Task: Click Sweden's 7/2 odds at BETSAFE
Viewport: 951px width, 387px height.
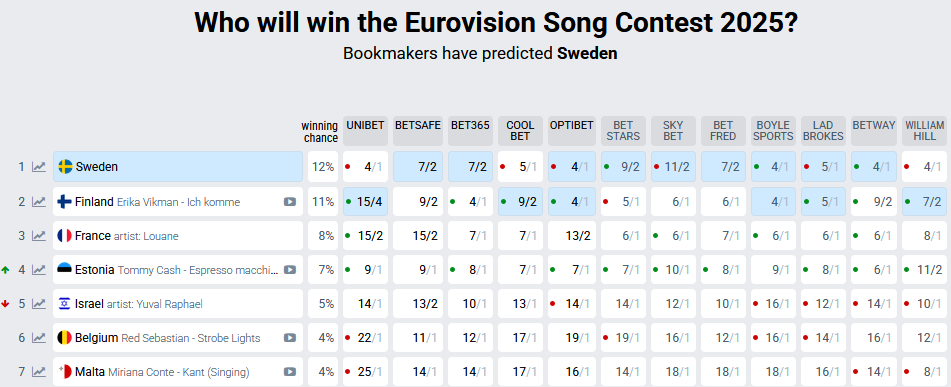Action: (x=418, y=167)
